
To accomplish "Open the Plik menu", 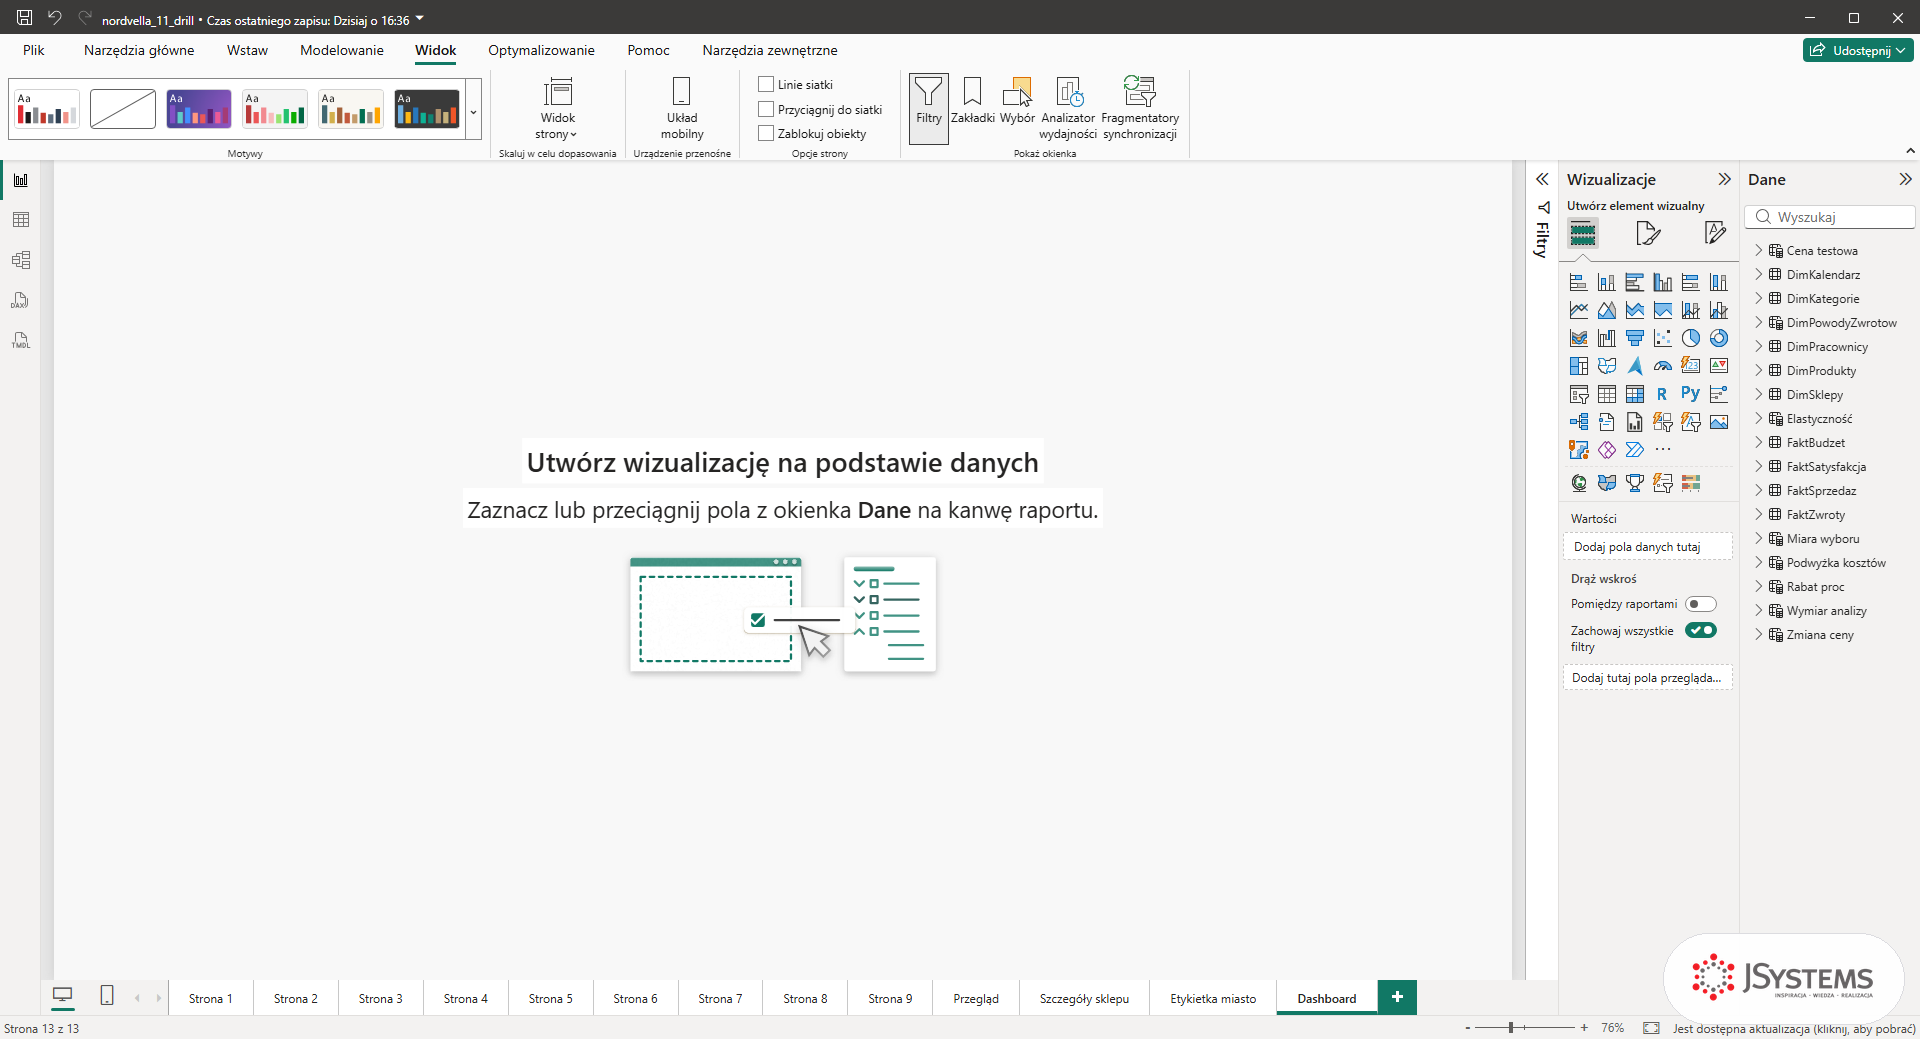I will (x=34, y=50).
